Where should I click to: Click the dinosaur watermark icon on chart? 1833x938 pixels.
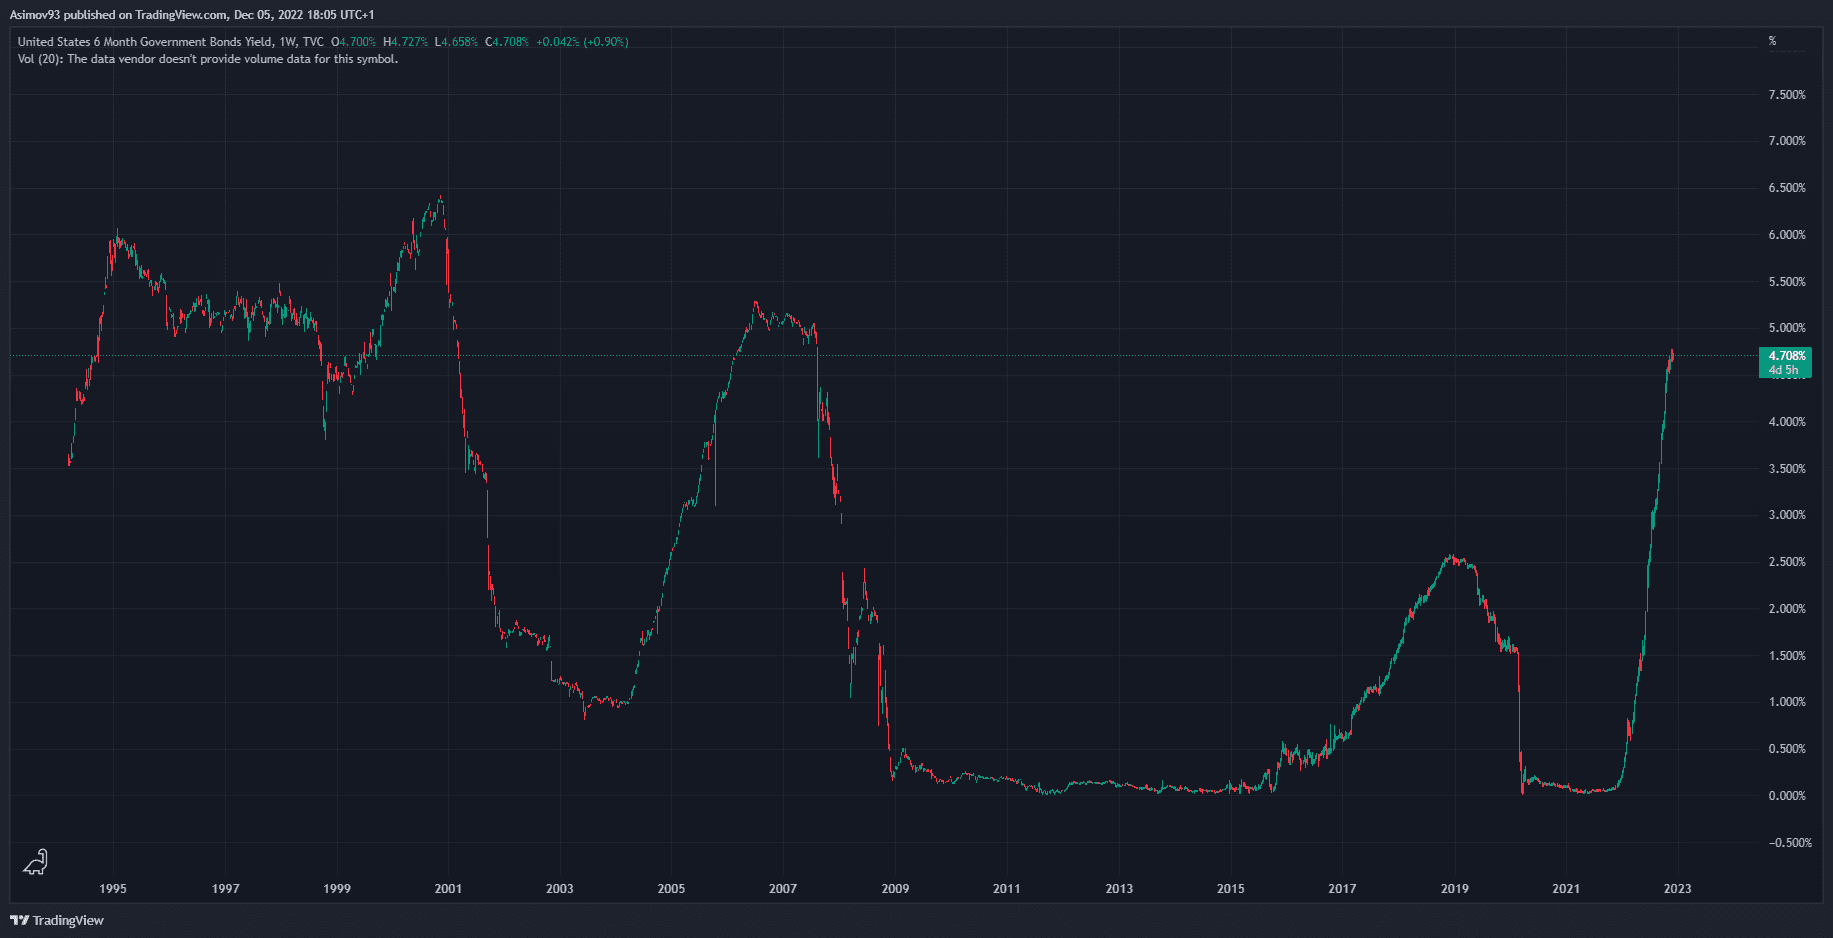36,862
